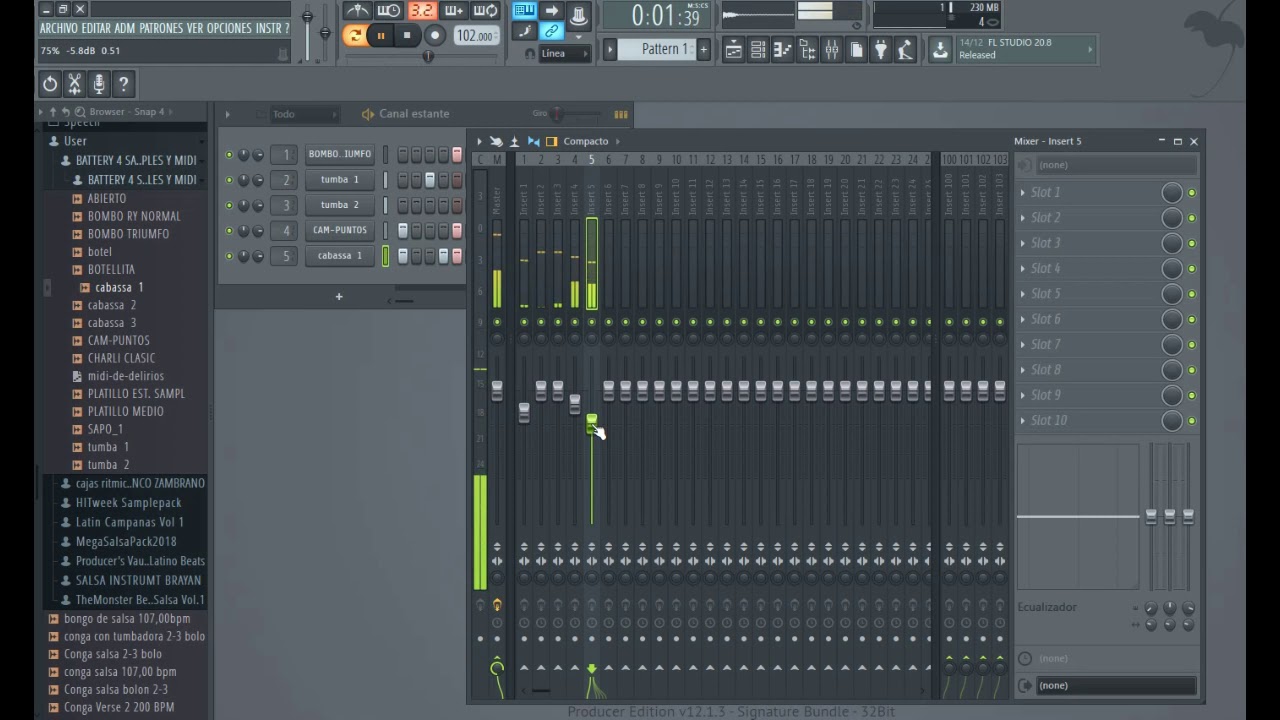Toggle Slot 1 enable LED in mixer

(1192, 193)
